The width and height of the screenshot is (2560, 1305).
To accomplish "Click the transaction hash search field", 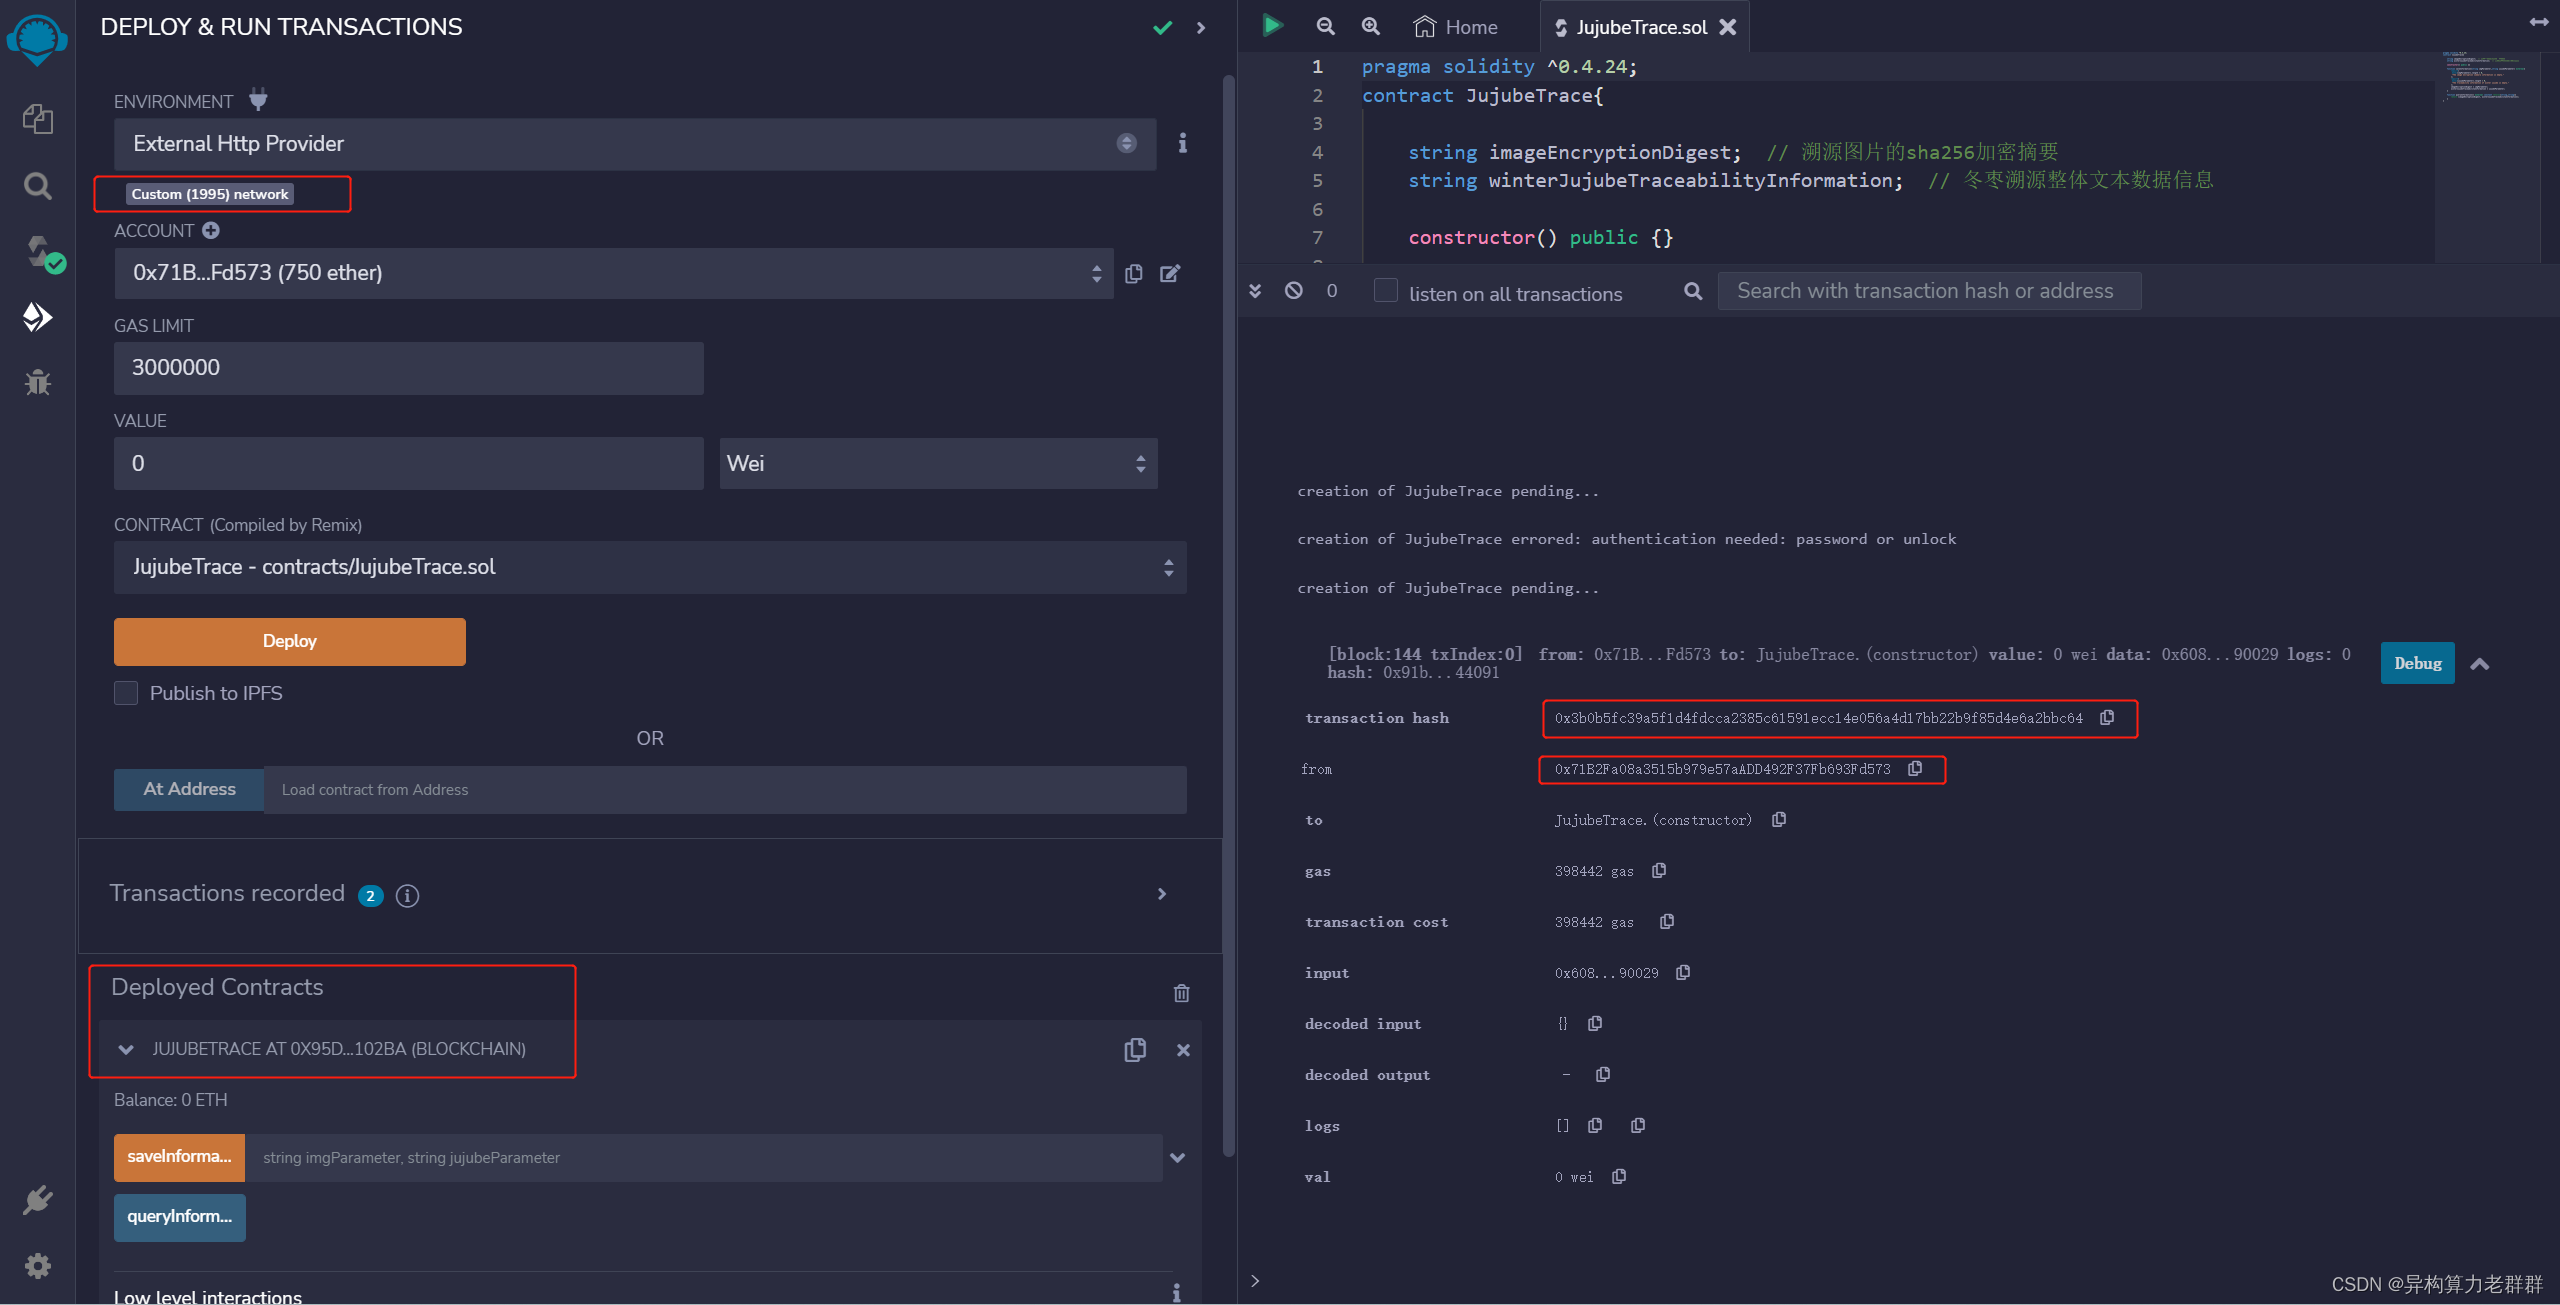I will click(1929, 291).
